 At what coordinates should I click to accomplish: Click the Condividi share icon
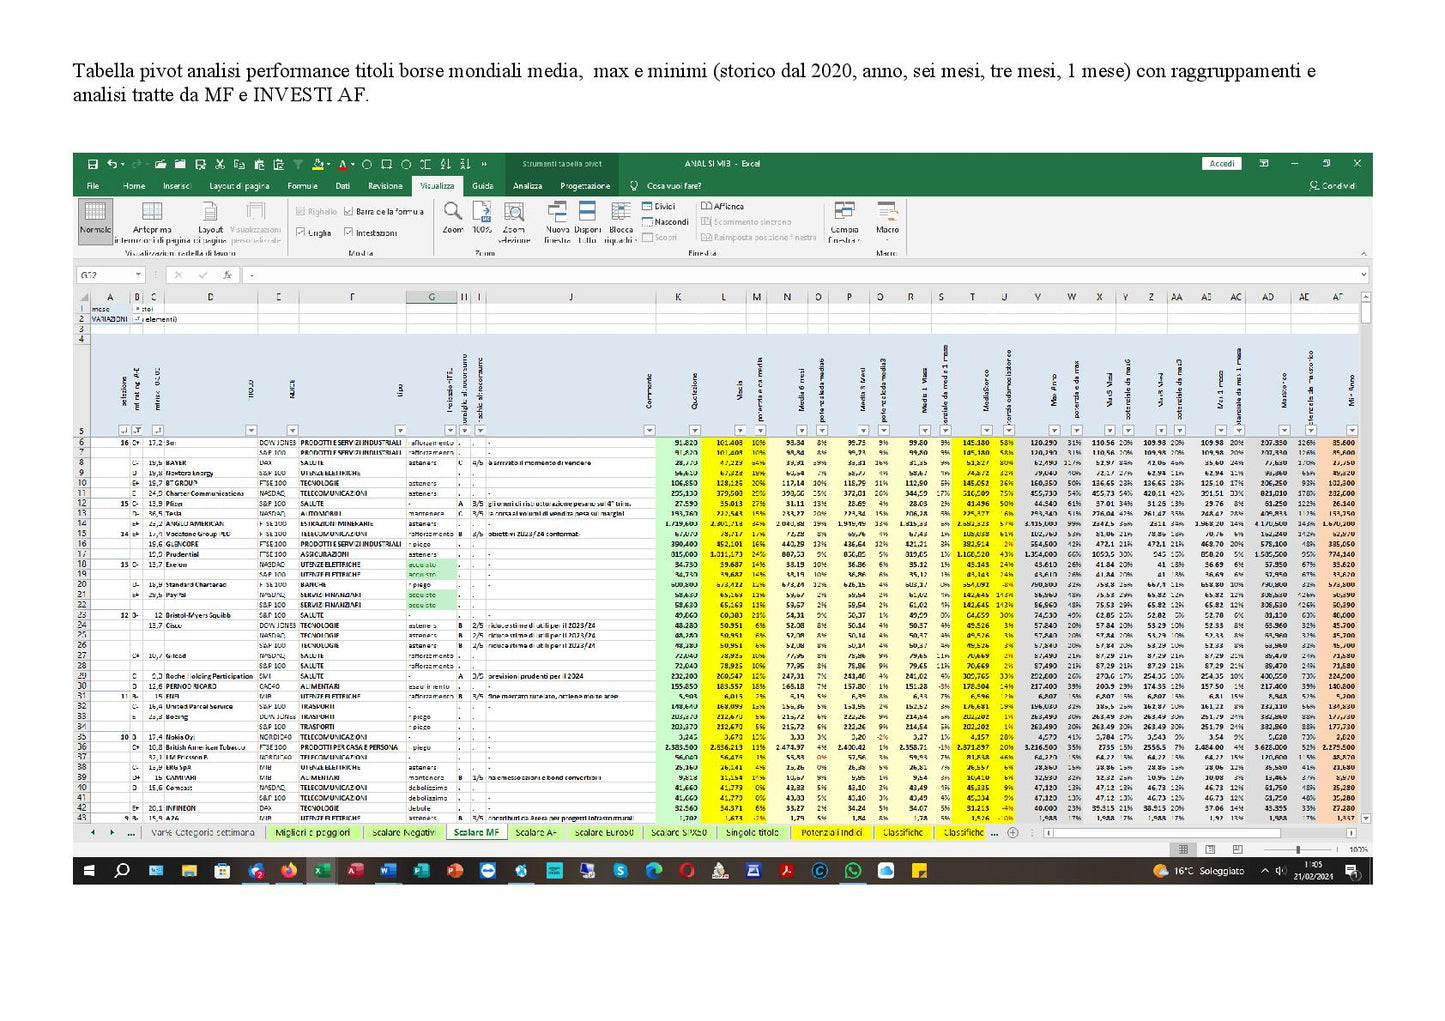point(1333,186)
